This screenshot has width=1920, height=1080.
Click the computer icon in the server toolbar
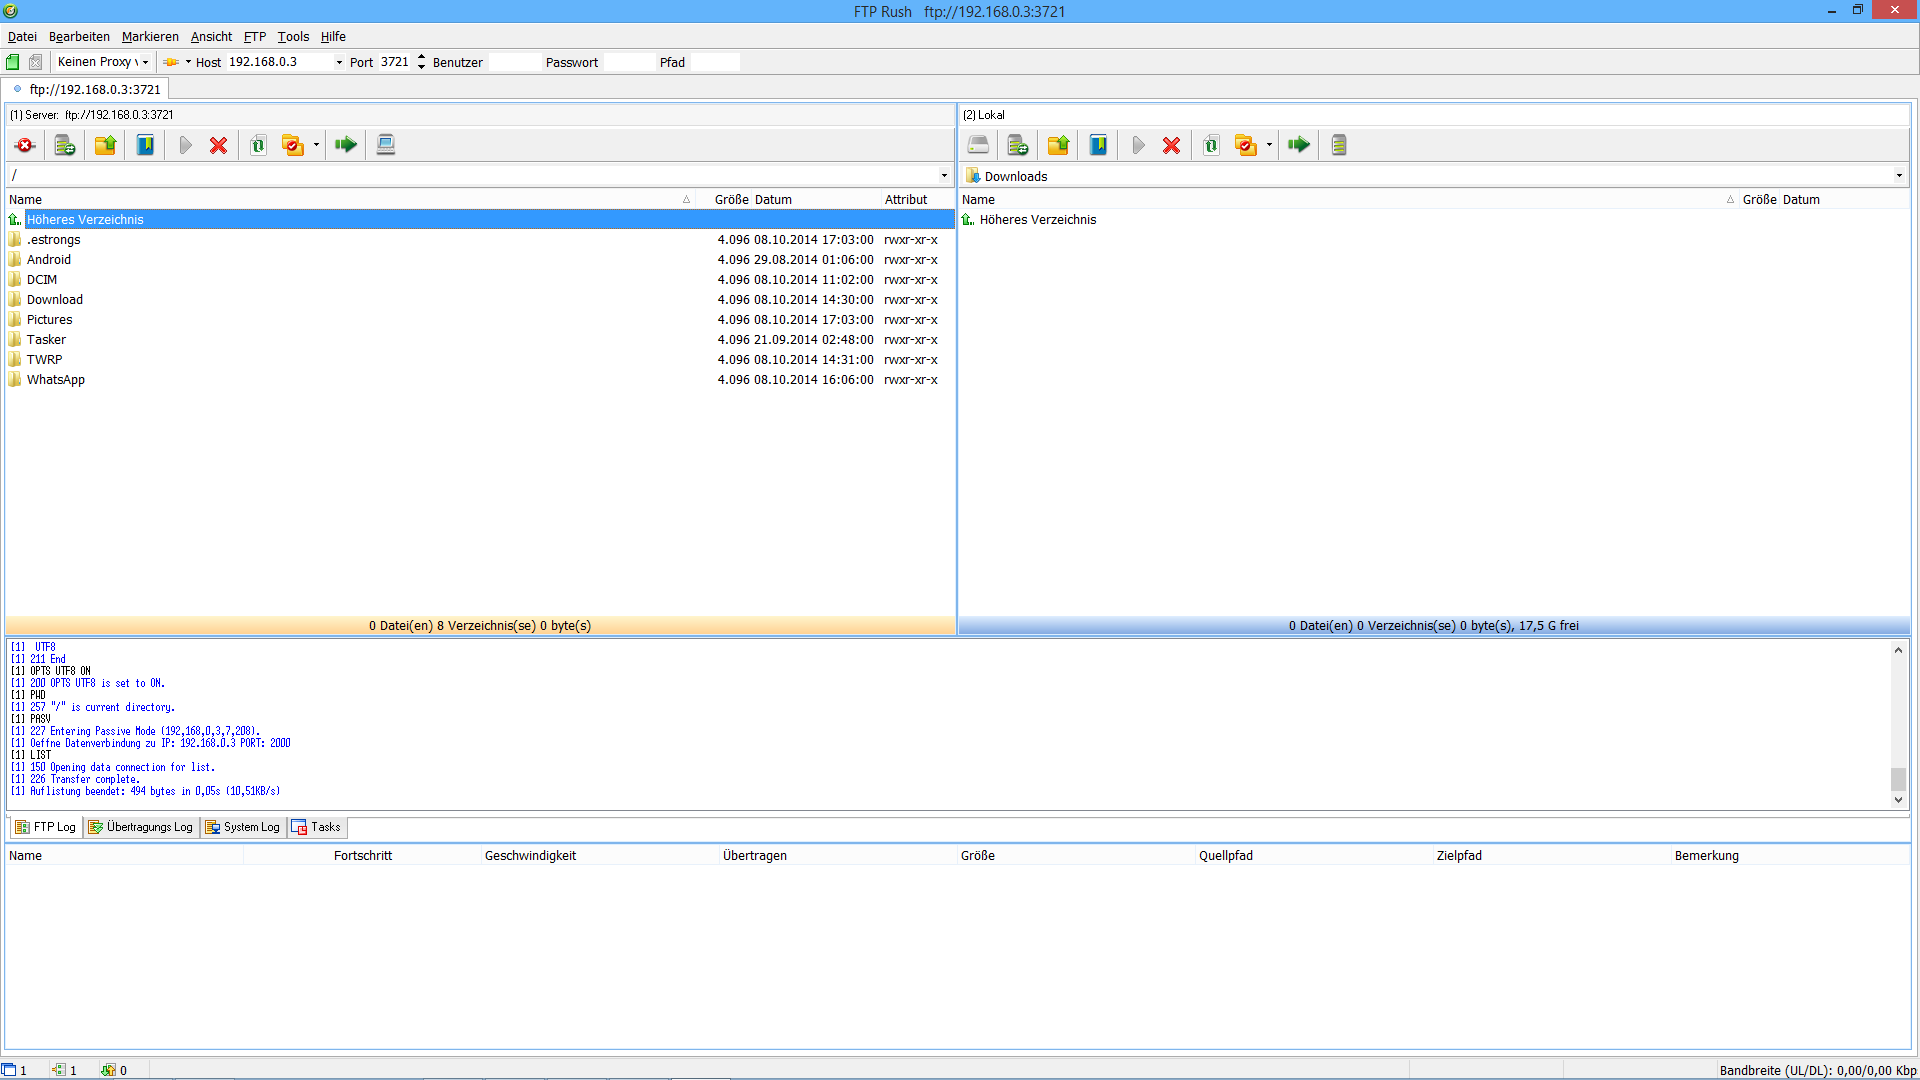(386, 146)
